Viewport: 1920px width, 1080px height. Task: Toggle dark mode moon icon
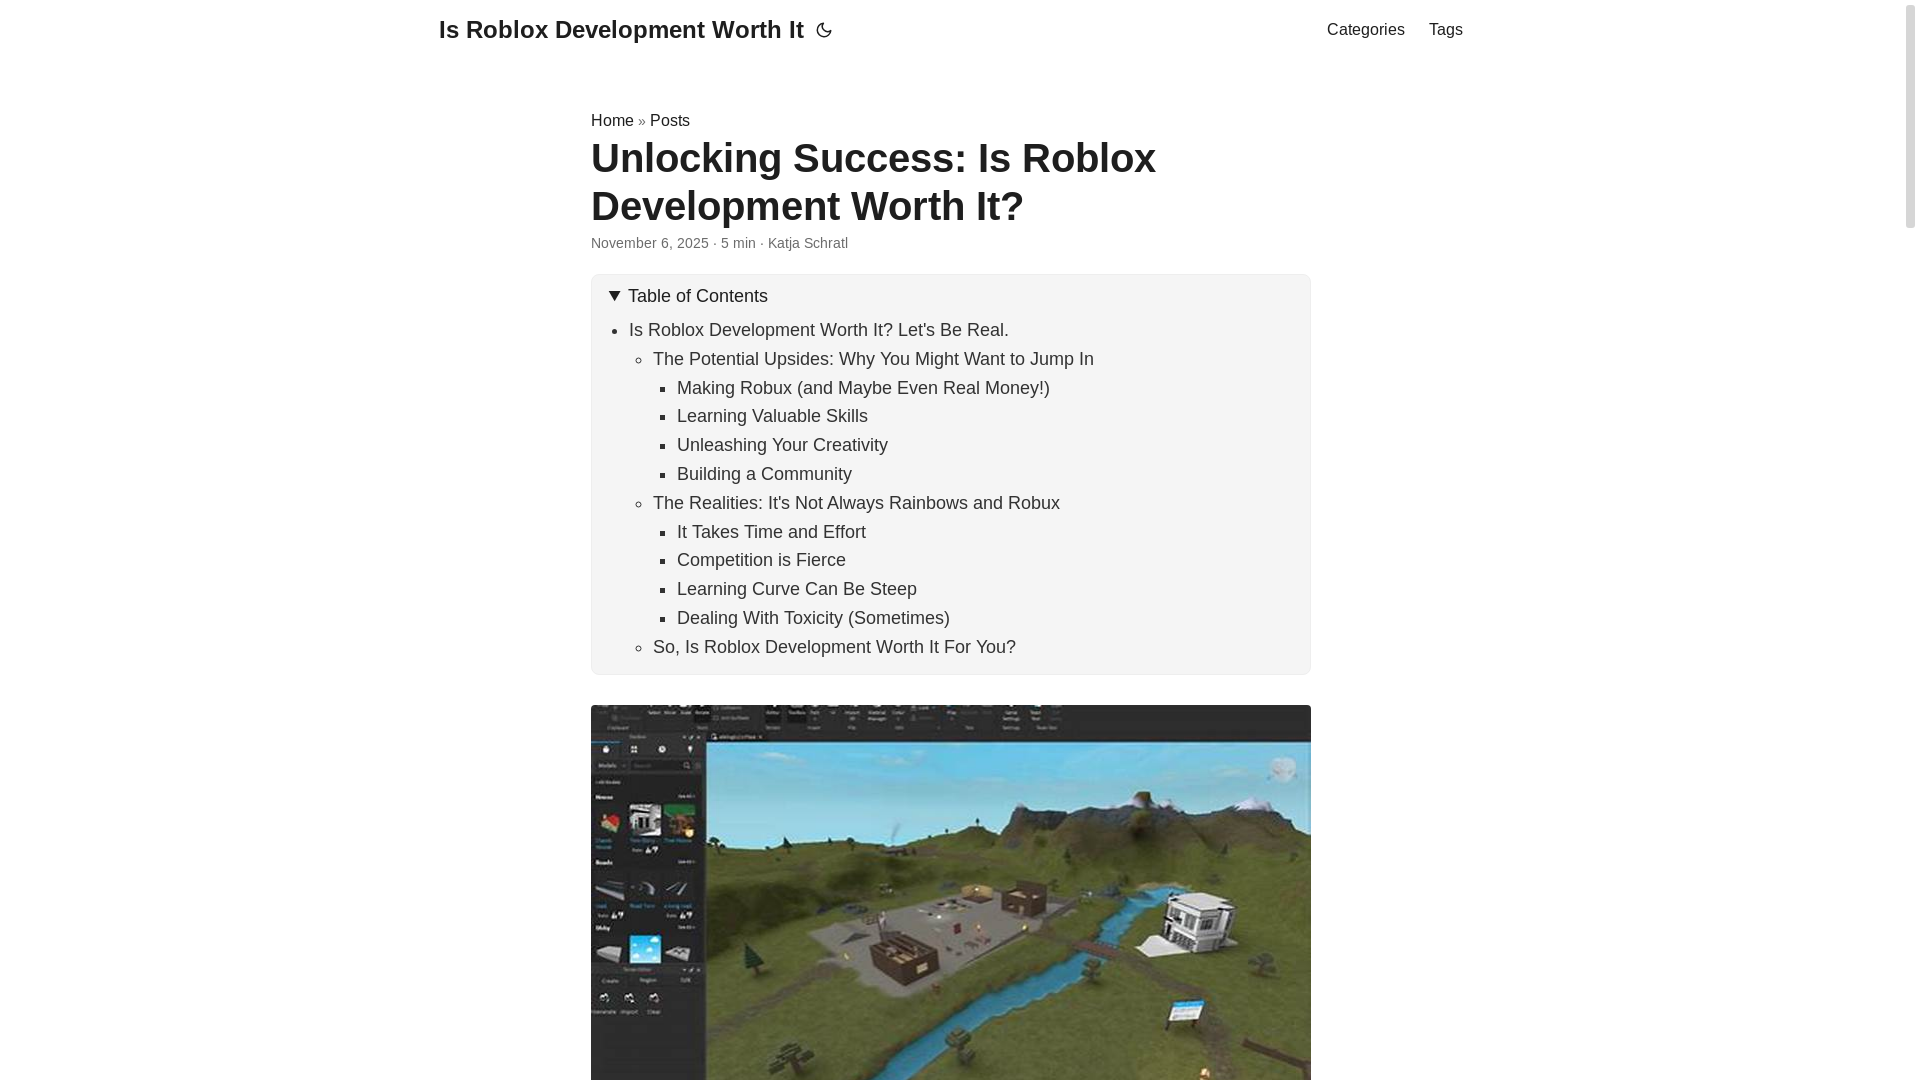tap(824, 30)
